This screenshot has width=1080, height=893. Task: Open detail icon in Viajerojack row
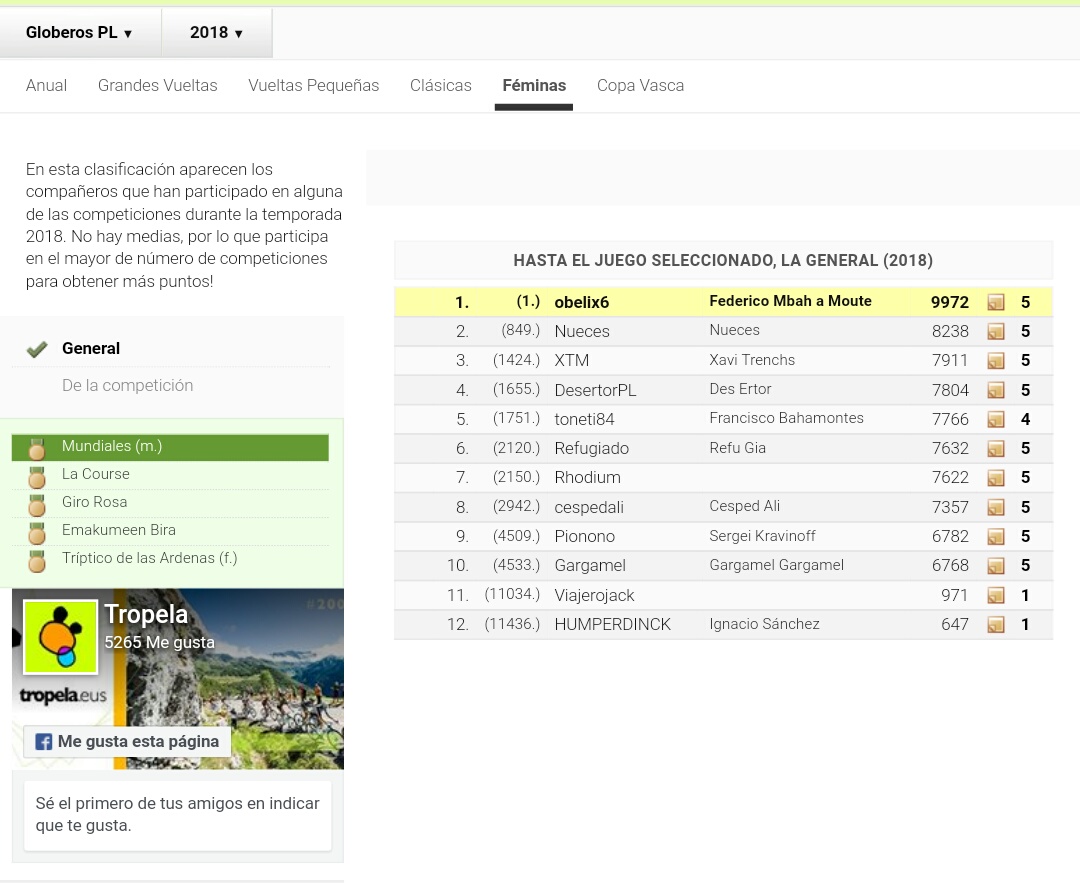(x=995, y=596)
